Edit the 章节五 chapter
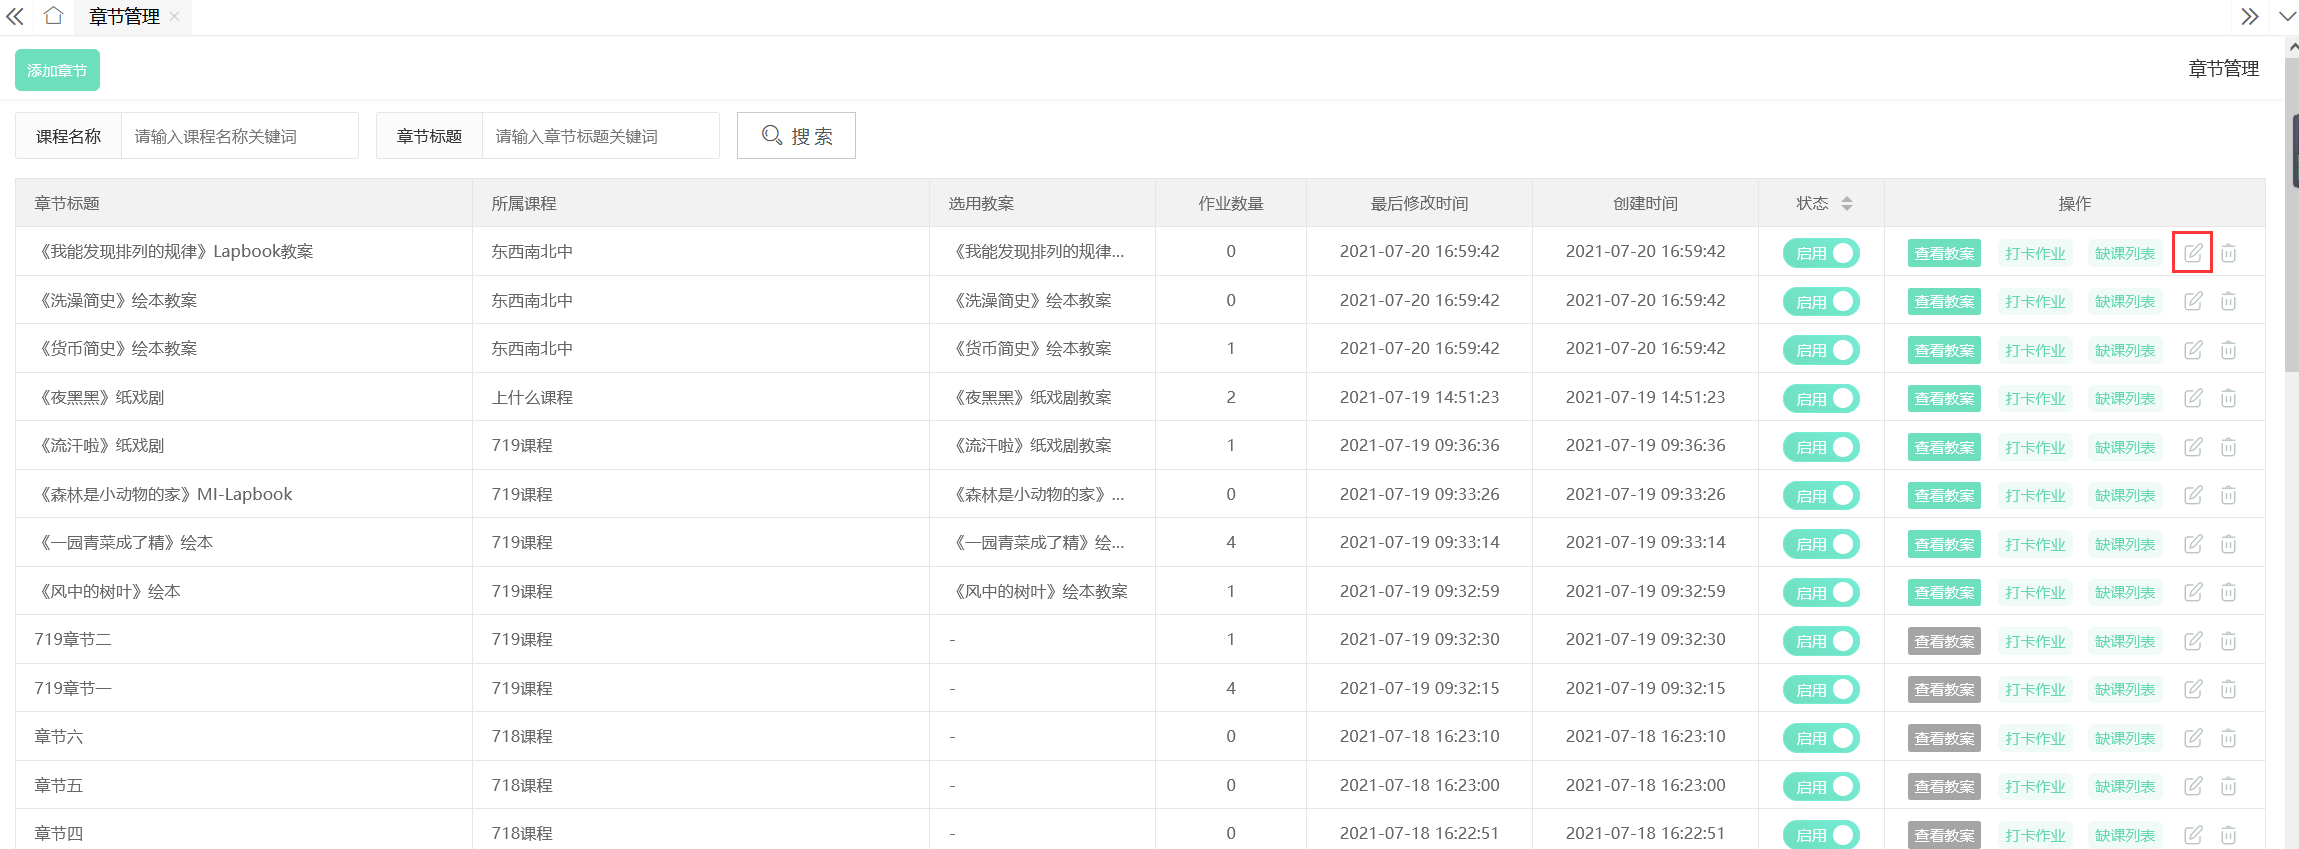 coord(2193,786)
